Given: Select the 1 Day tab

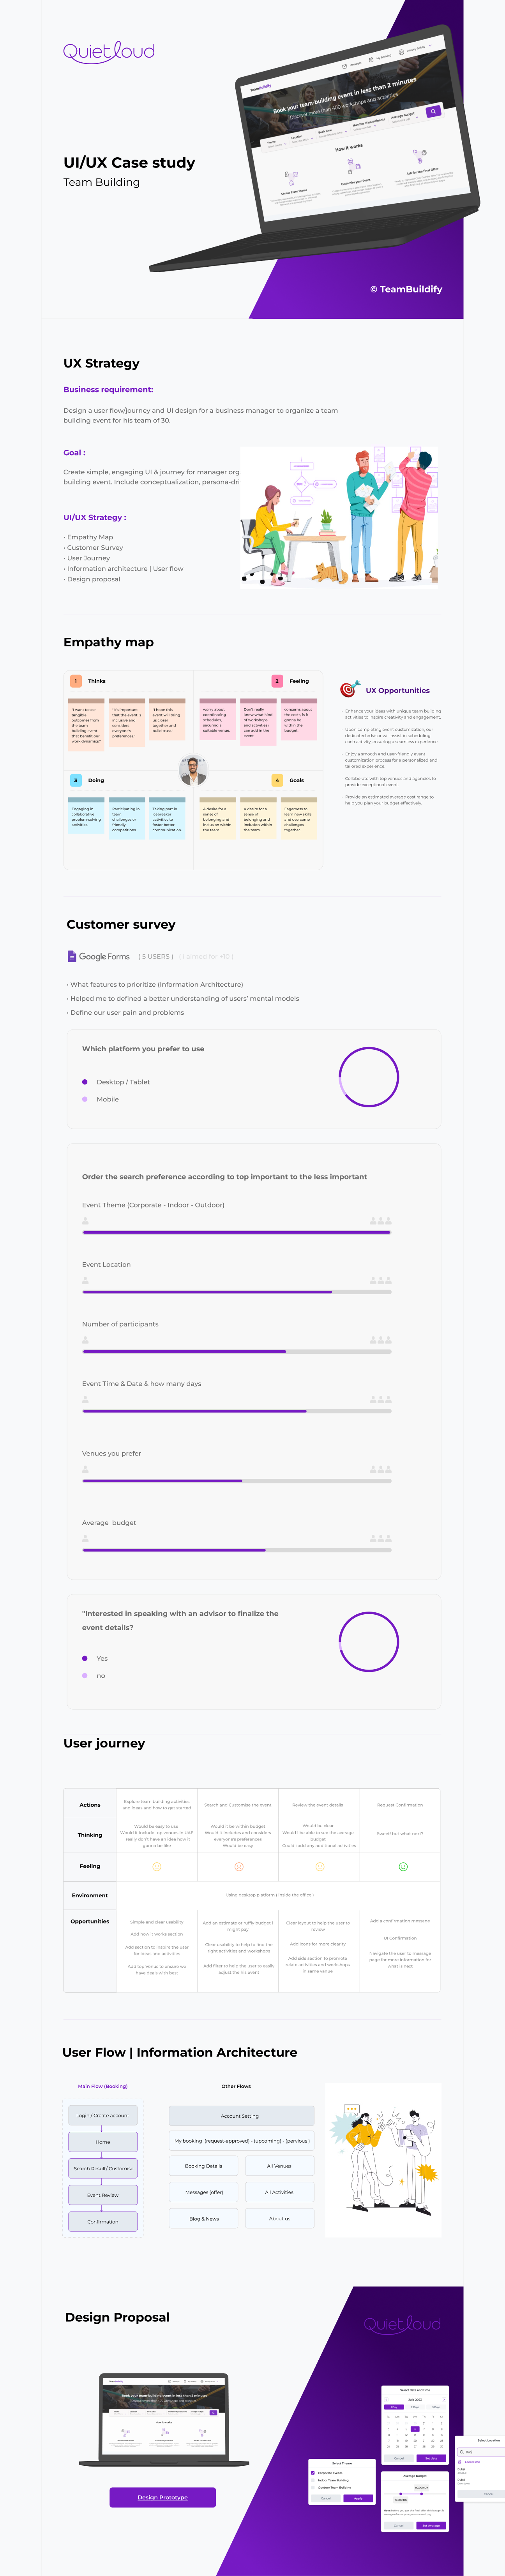Looking at the screenshot, I should tap(394, 2407).
